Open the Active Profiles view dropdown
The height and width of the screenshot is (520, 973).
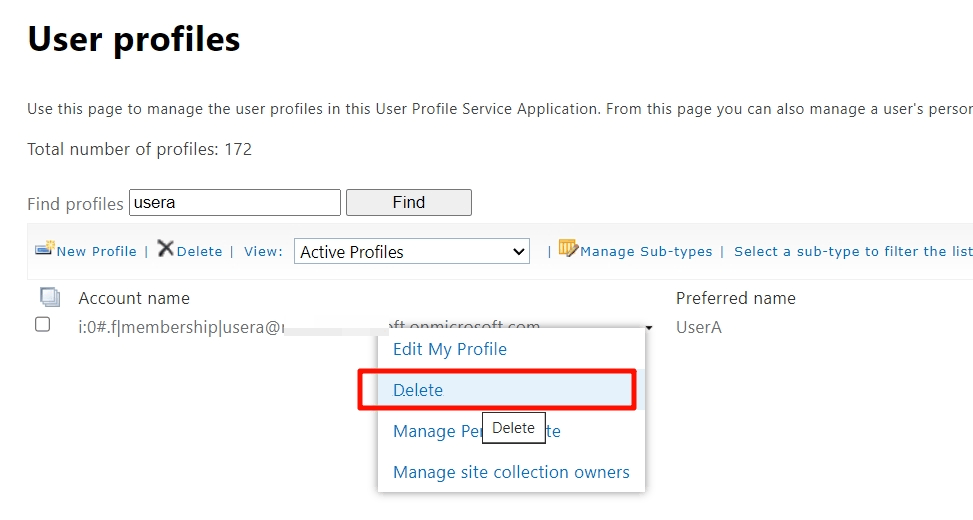pos(414,252)
